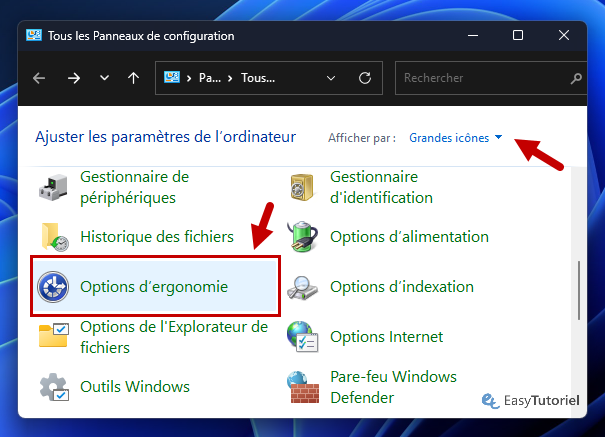Open the Grandes icônes view dropdown
This screenshot has height=437, width=605.
tap(455, 138)
